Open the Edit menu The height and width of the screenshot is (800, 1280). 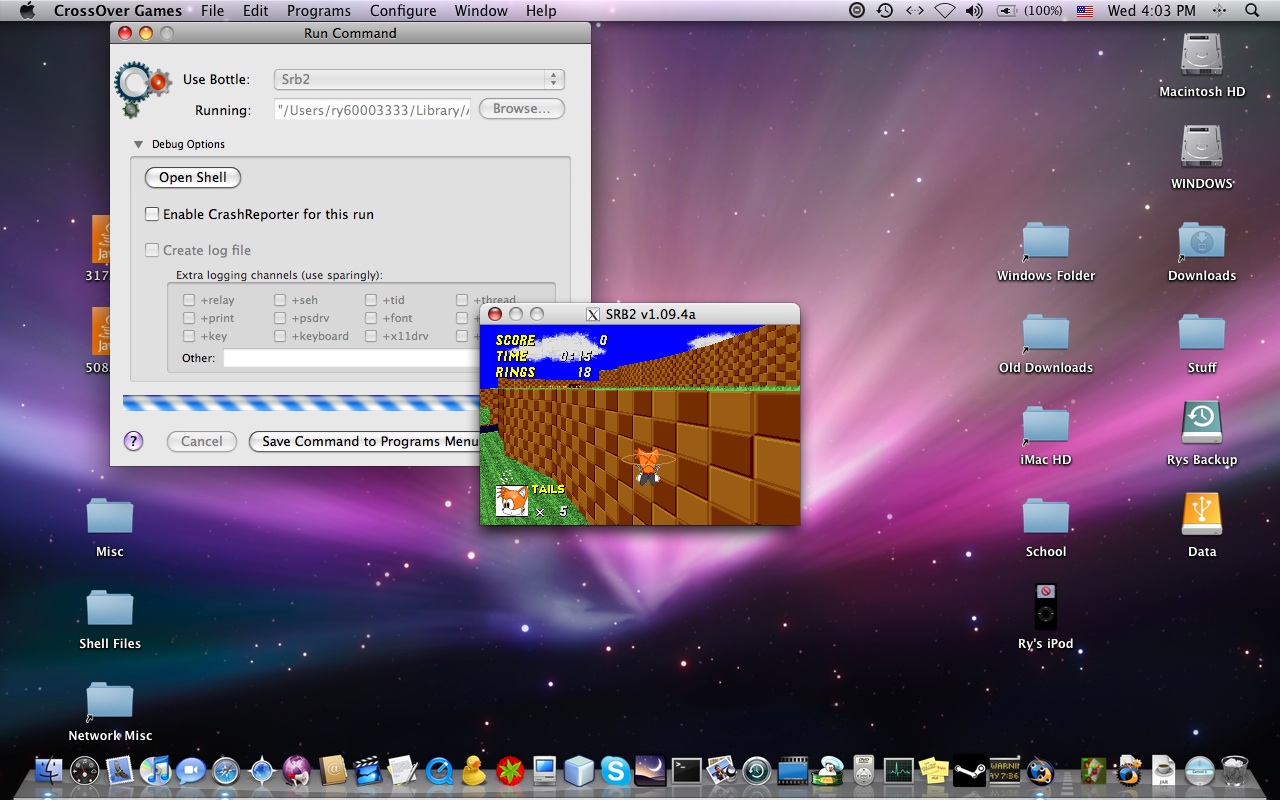coord(255,11)
